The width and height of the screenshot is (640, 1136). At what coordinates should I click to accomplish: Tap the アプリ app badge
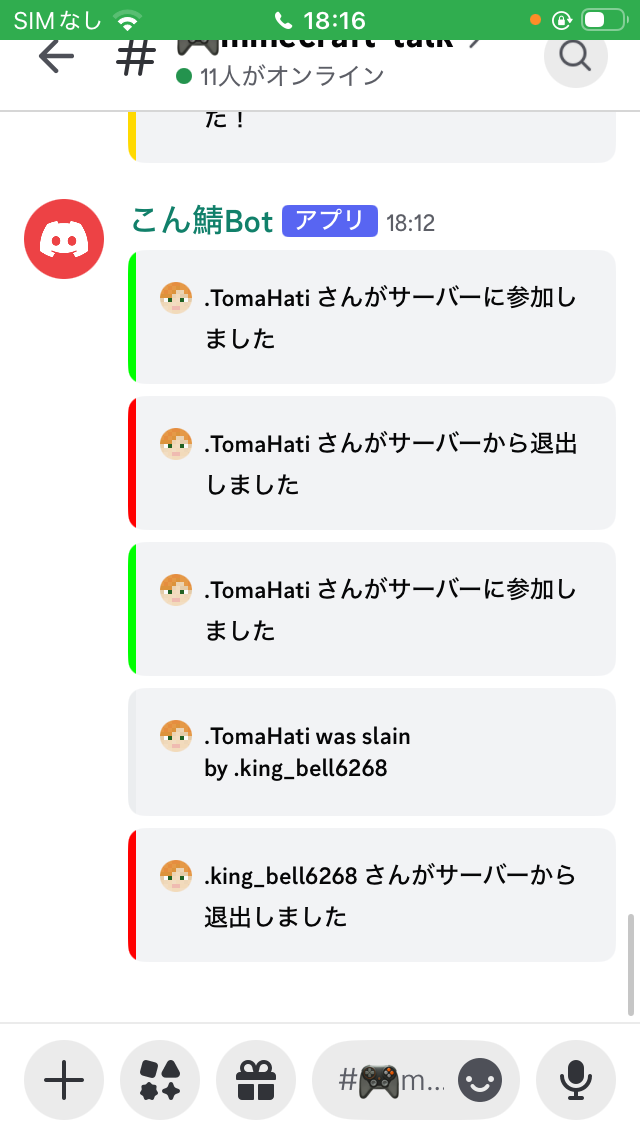click(330, 221)
